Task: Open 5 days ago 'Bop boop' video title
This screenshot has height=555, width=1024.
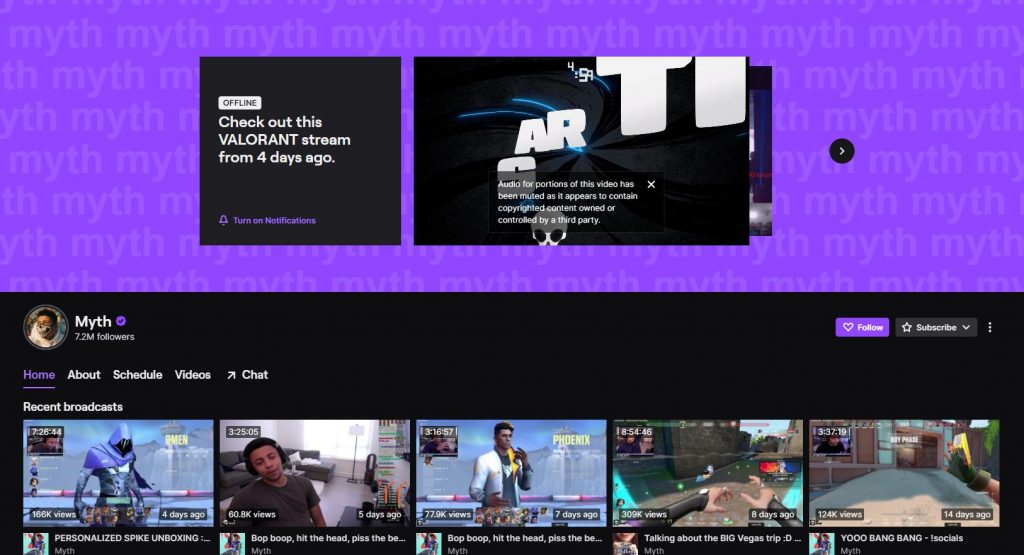Action: [x=328, y=538]
